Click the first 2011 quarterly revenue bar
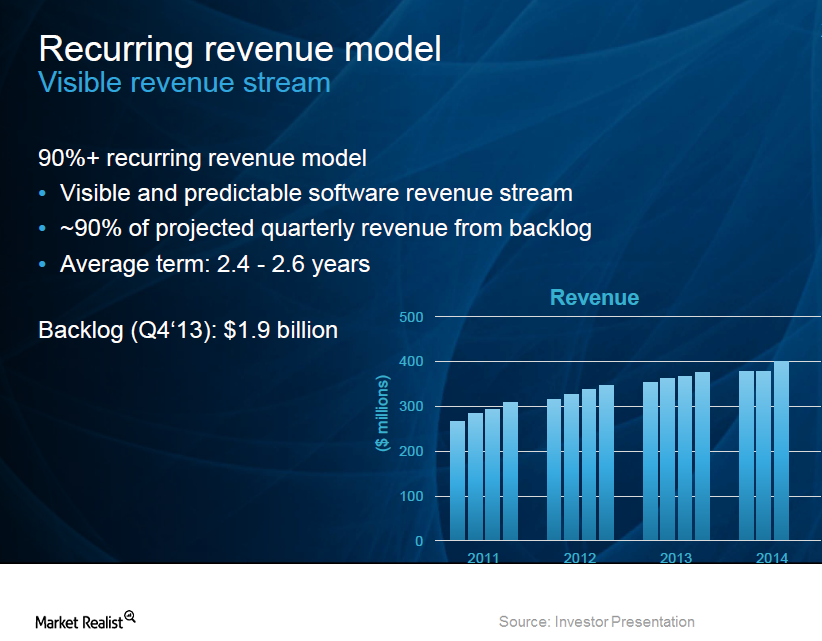Viewport: 822px width, 641px height. pos(458,481)
